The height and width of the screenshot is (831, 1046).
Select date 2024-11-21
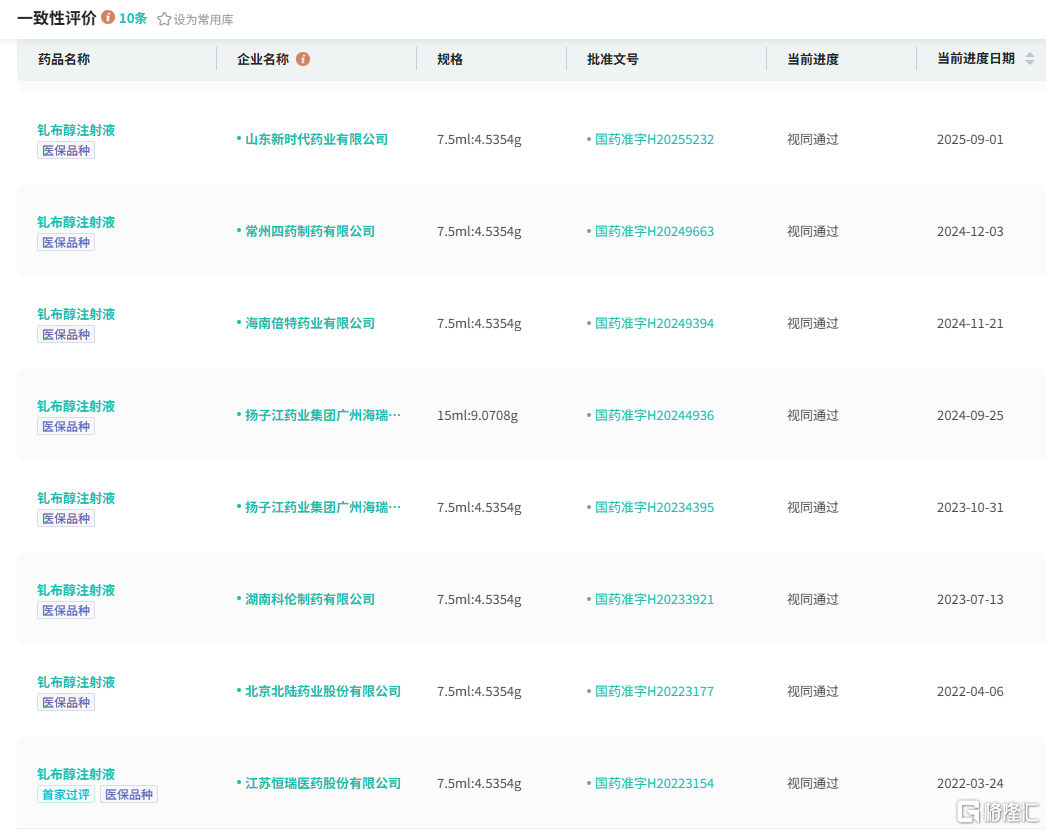point(970,323)
